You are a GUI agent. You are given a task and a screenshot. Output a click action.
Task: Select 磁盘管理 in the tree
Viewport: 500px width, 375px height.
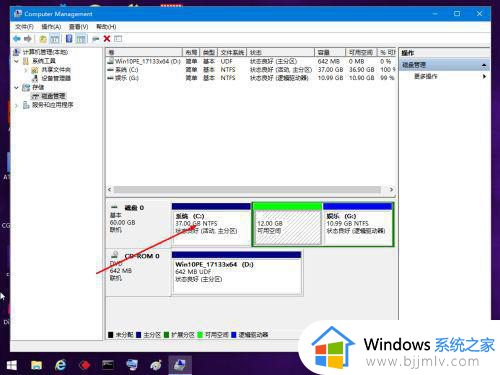point(53,96)
